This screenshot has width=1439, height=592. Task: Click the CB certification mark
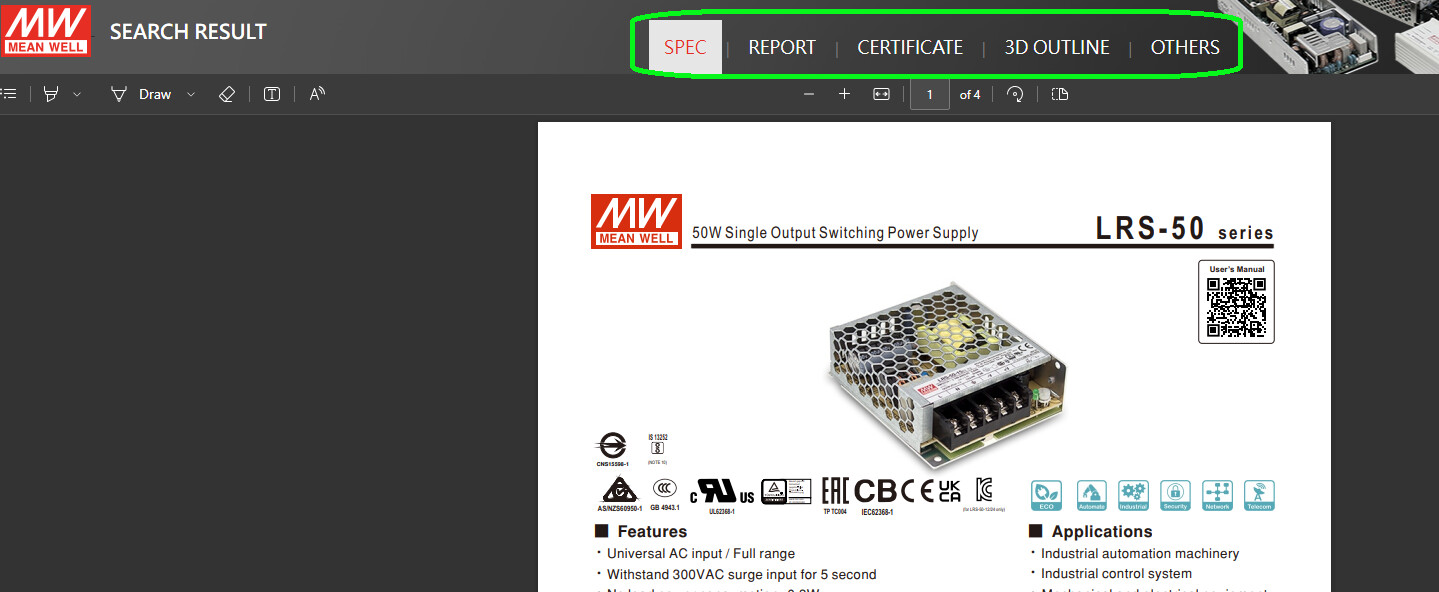pos(876,491)
